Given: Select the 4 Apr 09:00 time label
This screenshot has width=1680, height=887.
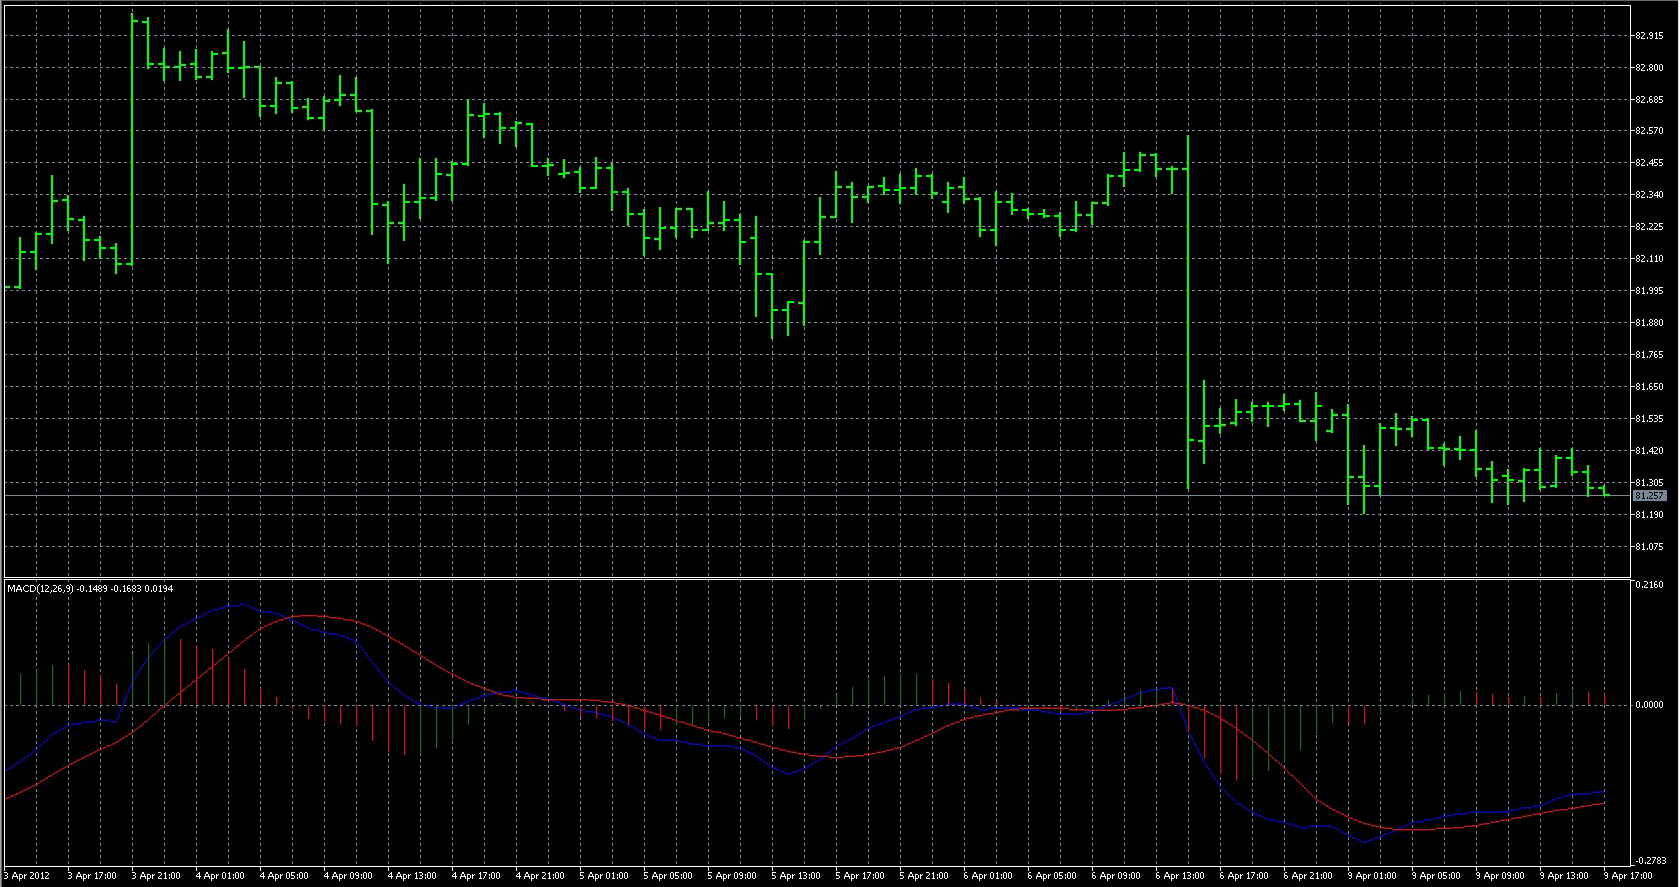Looking at the screenshot, I should (x=347, y=876).
